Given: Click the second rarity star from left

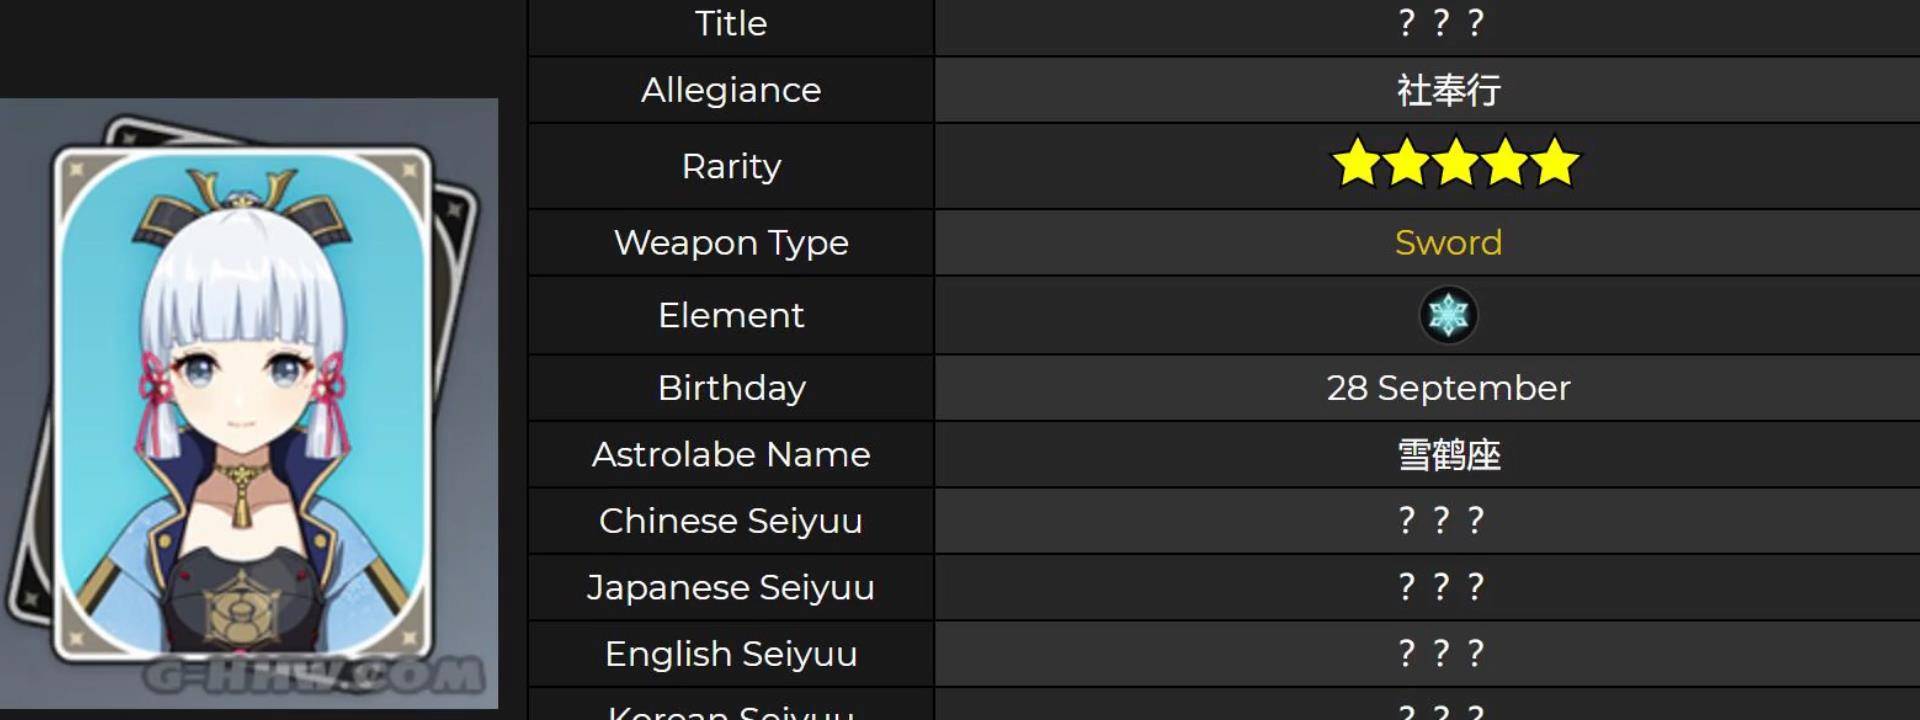Looking at the screenshot, I should 1406,164.
